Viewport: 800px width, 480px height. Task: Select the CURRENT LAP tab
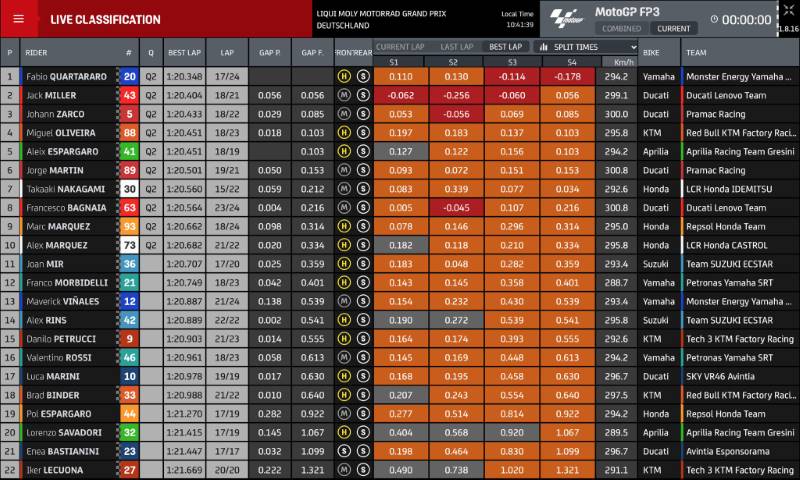click(400, 47)
